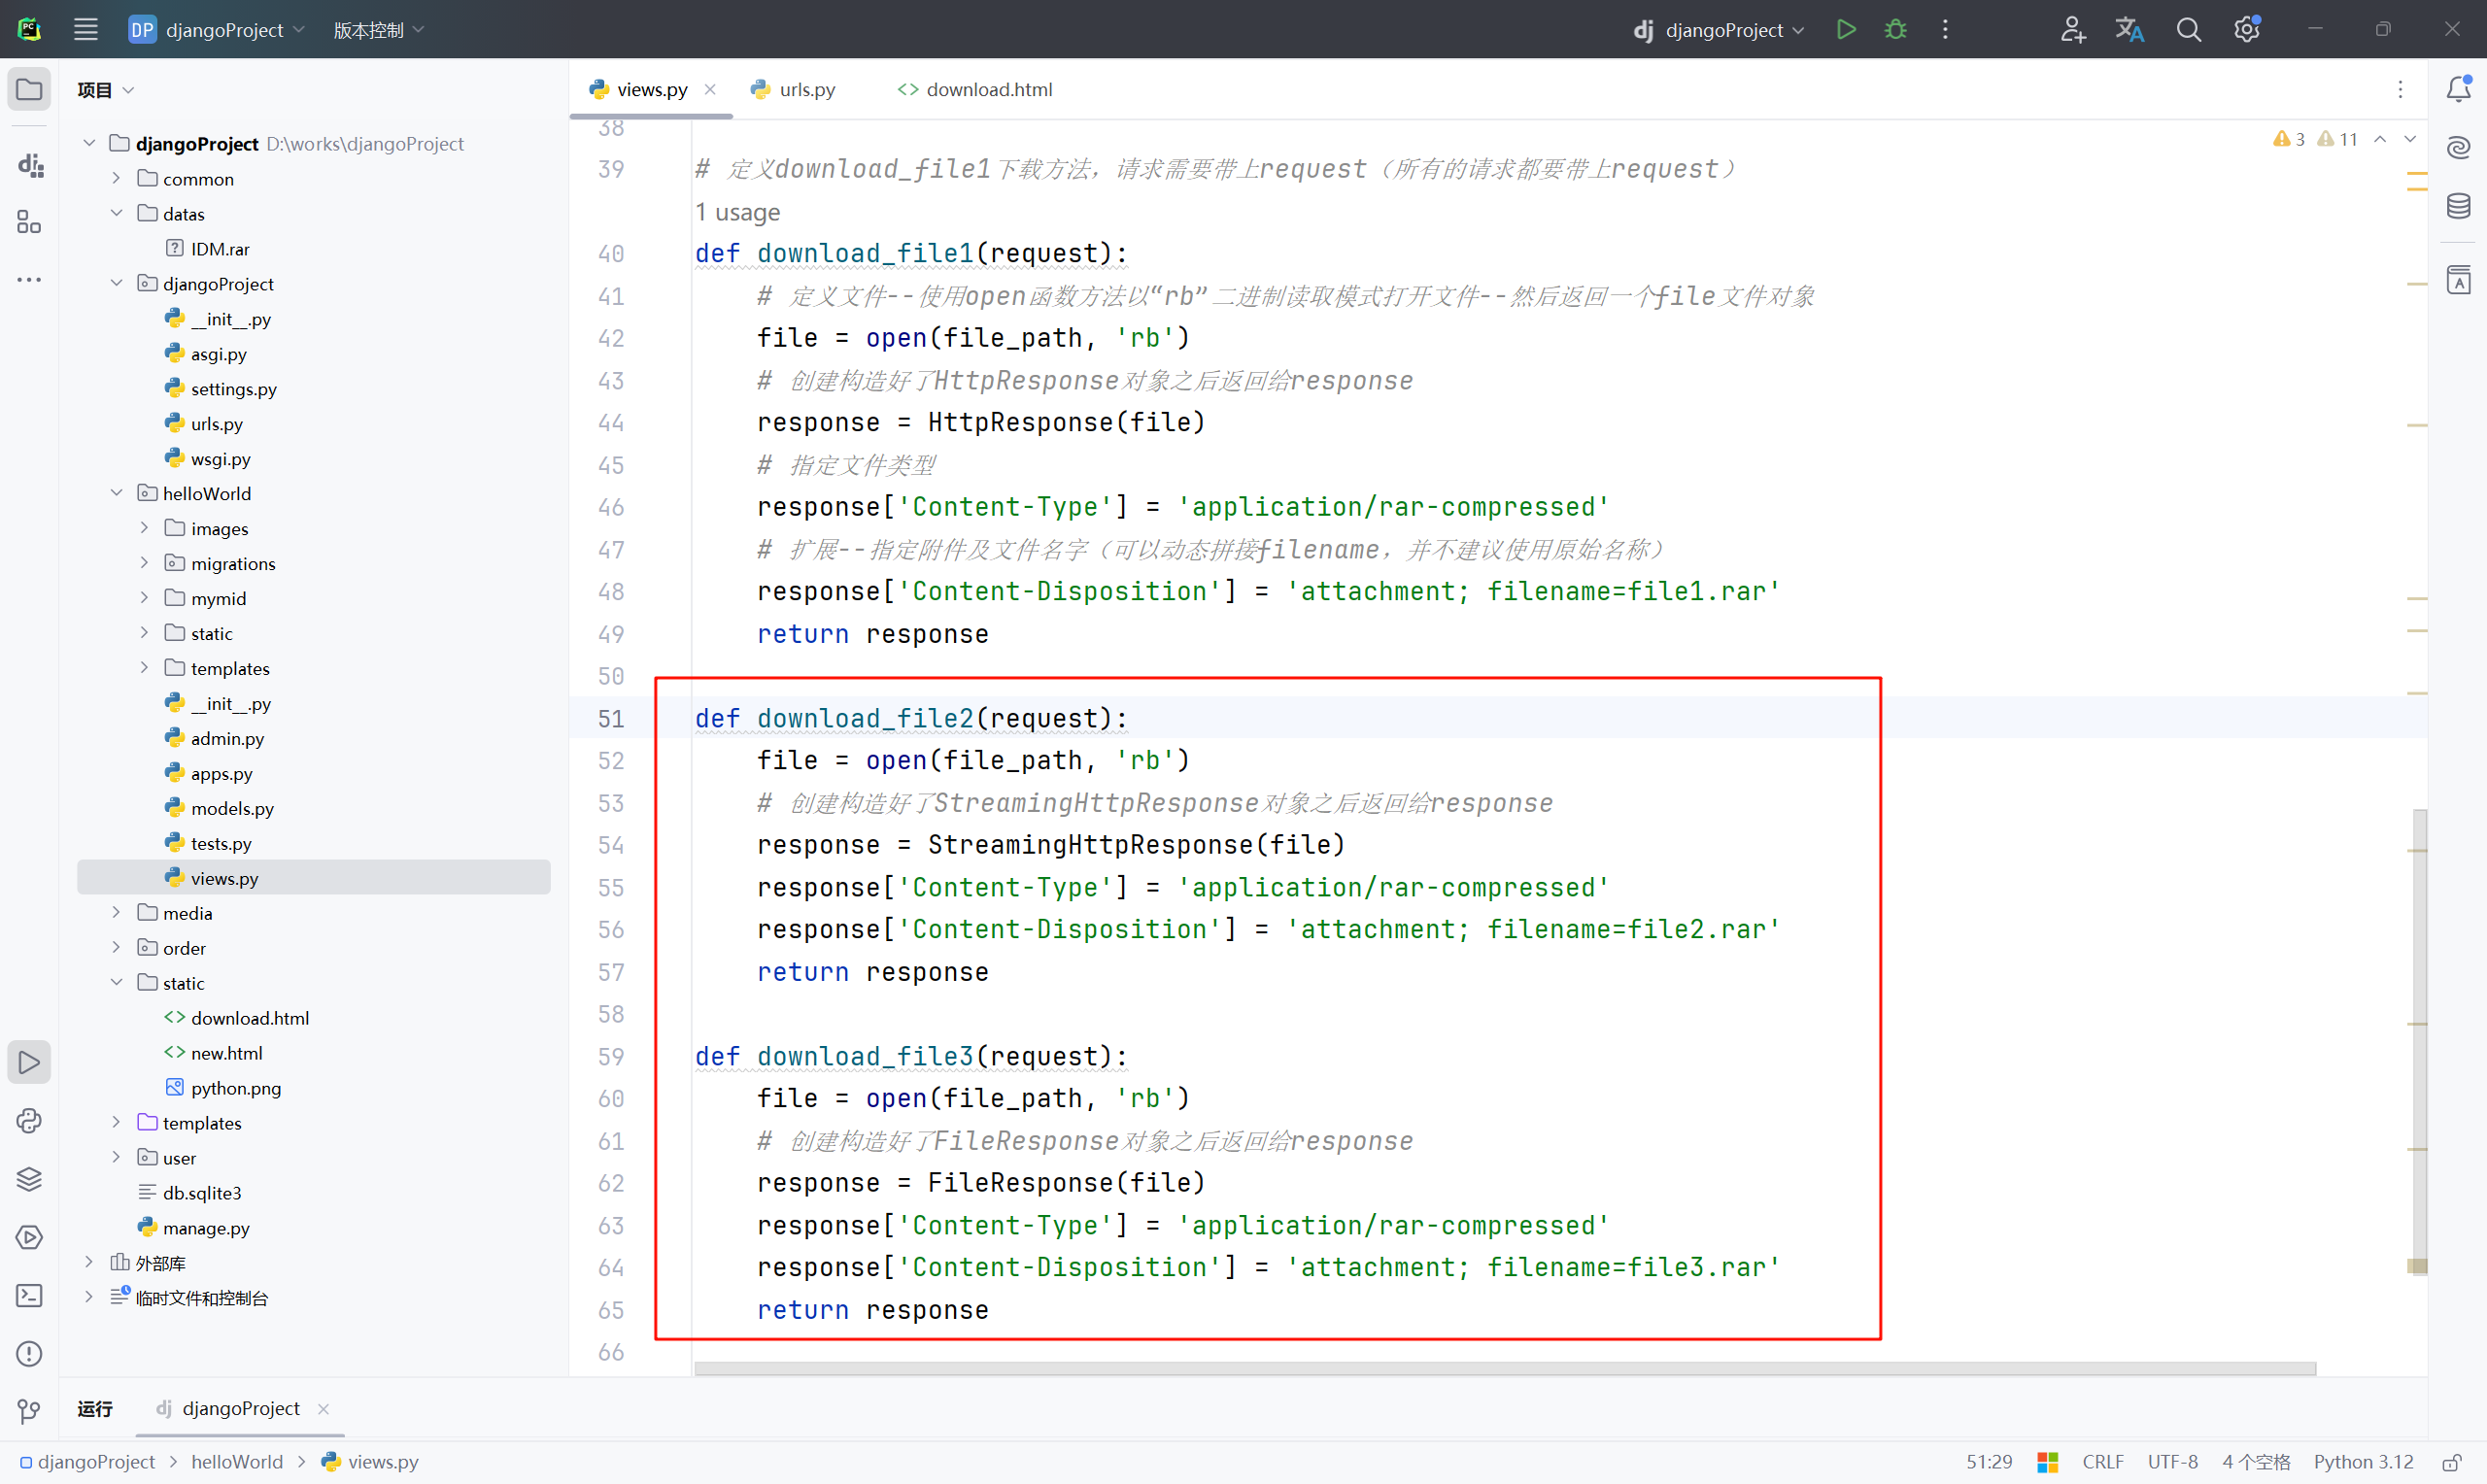Click the editor horizontal scrollbar
This screenshot has height=1484, width=2487.
(1505, 1368)
